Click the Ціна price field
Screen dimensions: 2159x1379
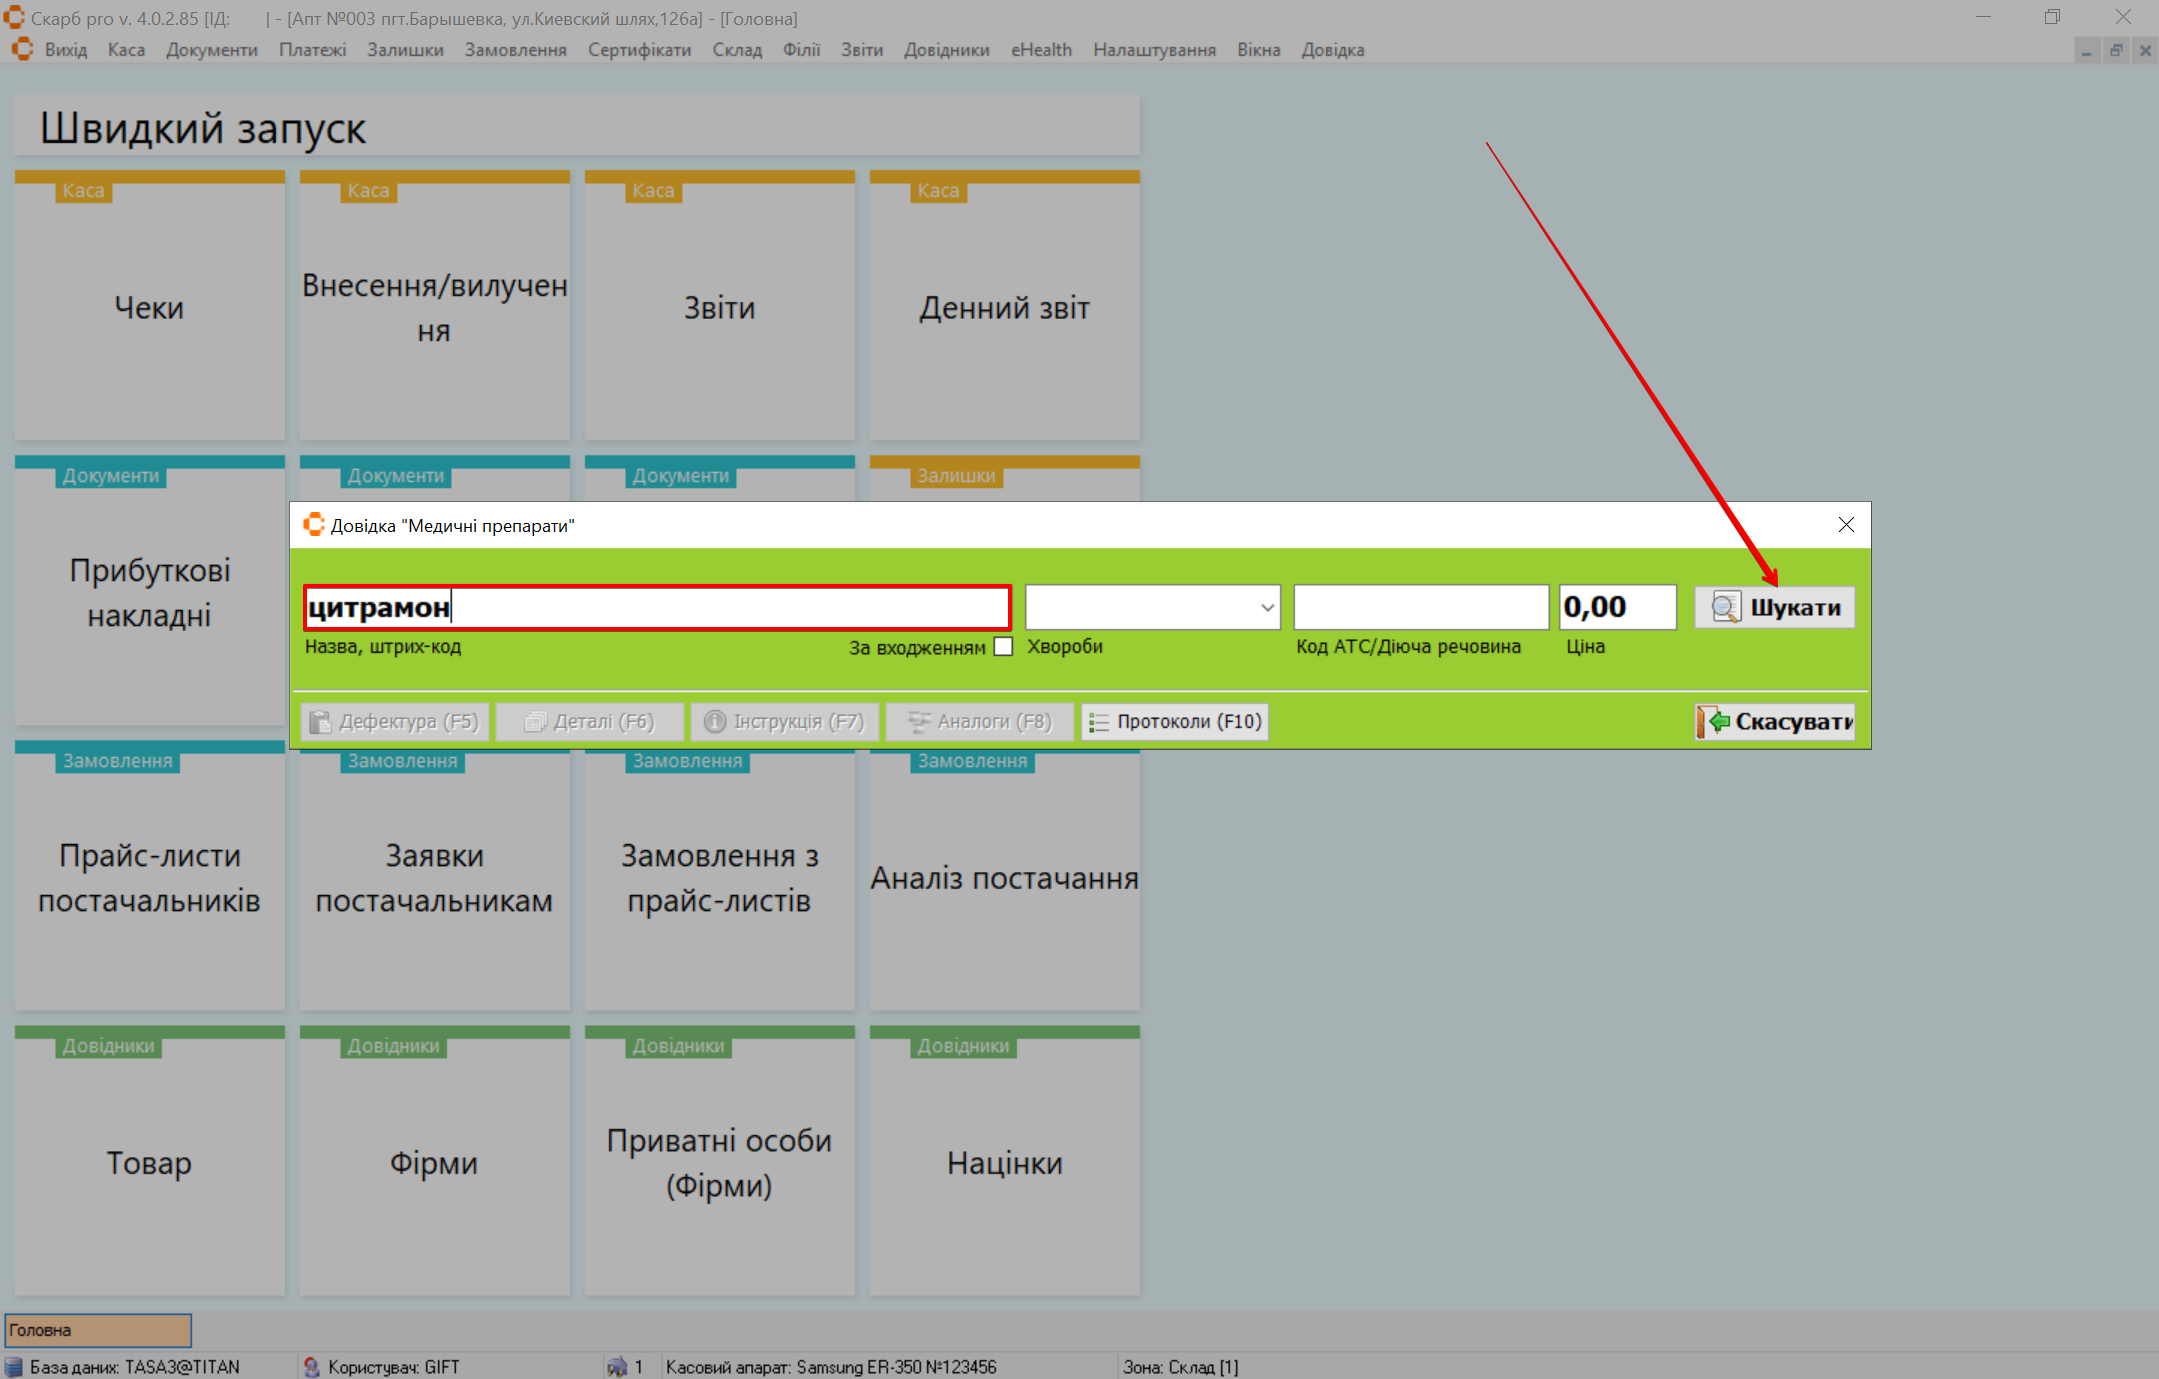tap(1616, 607)
